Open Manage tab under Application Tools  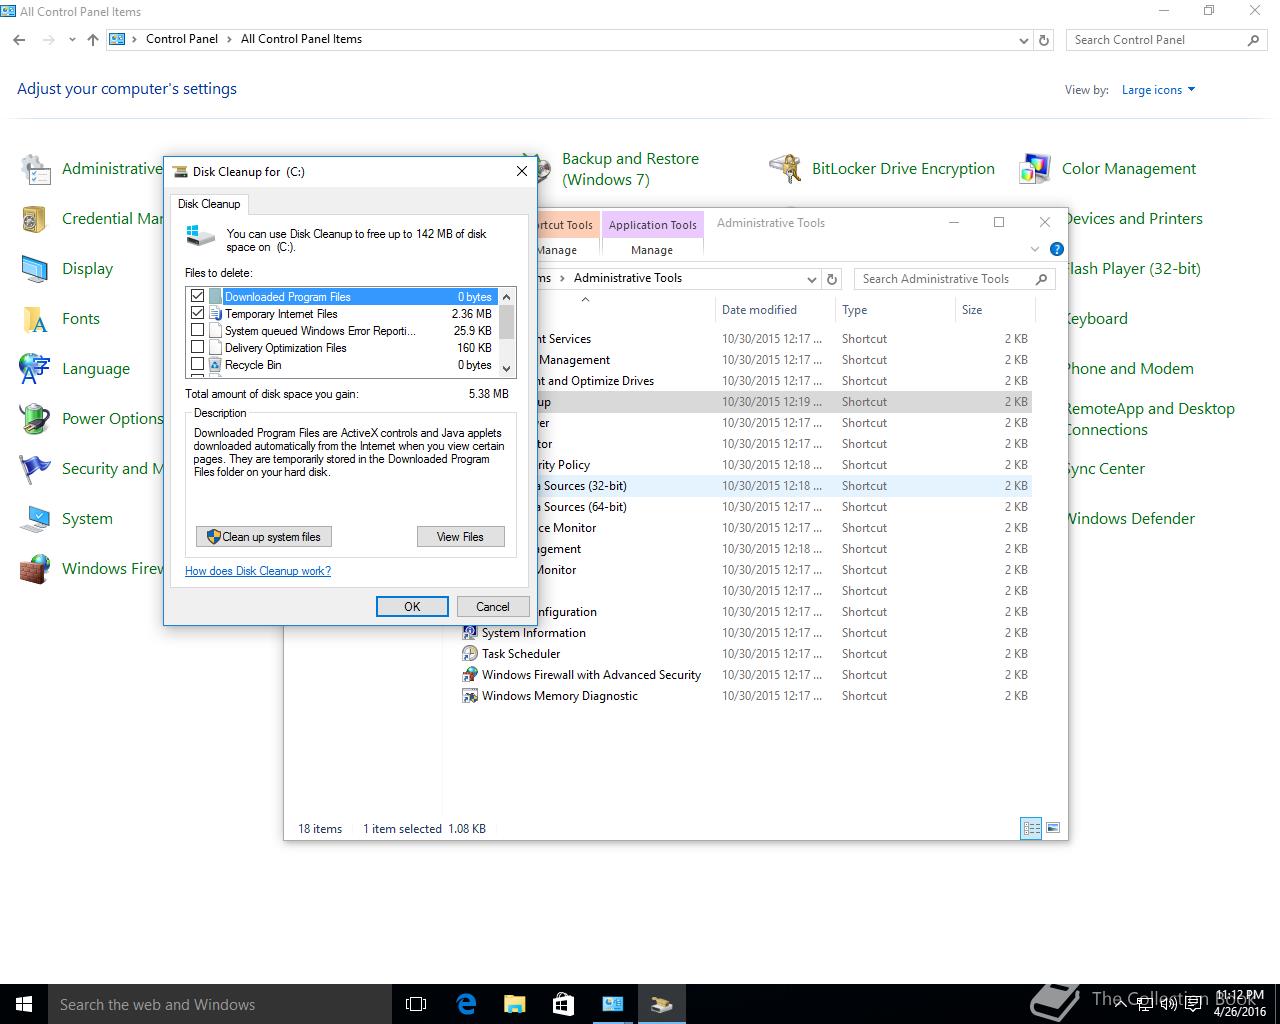pos(652,250)
